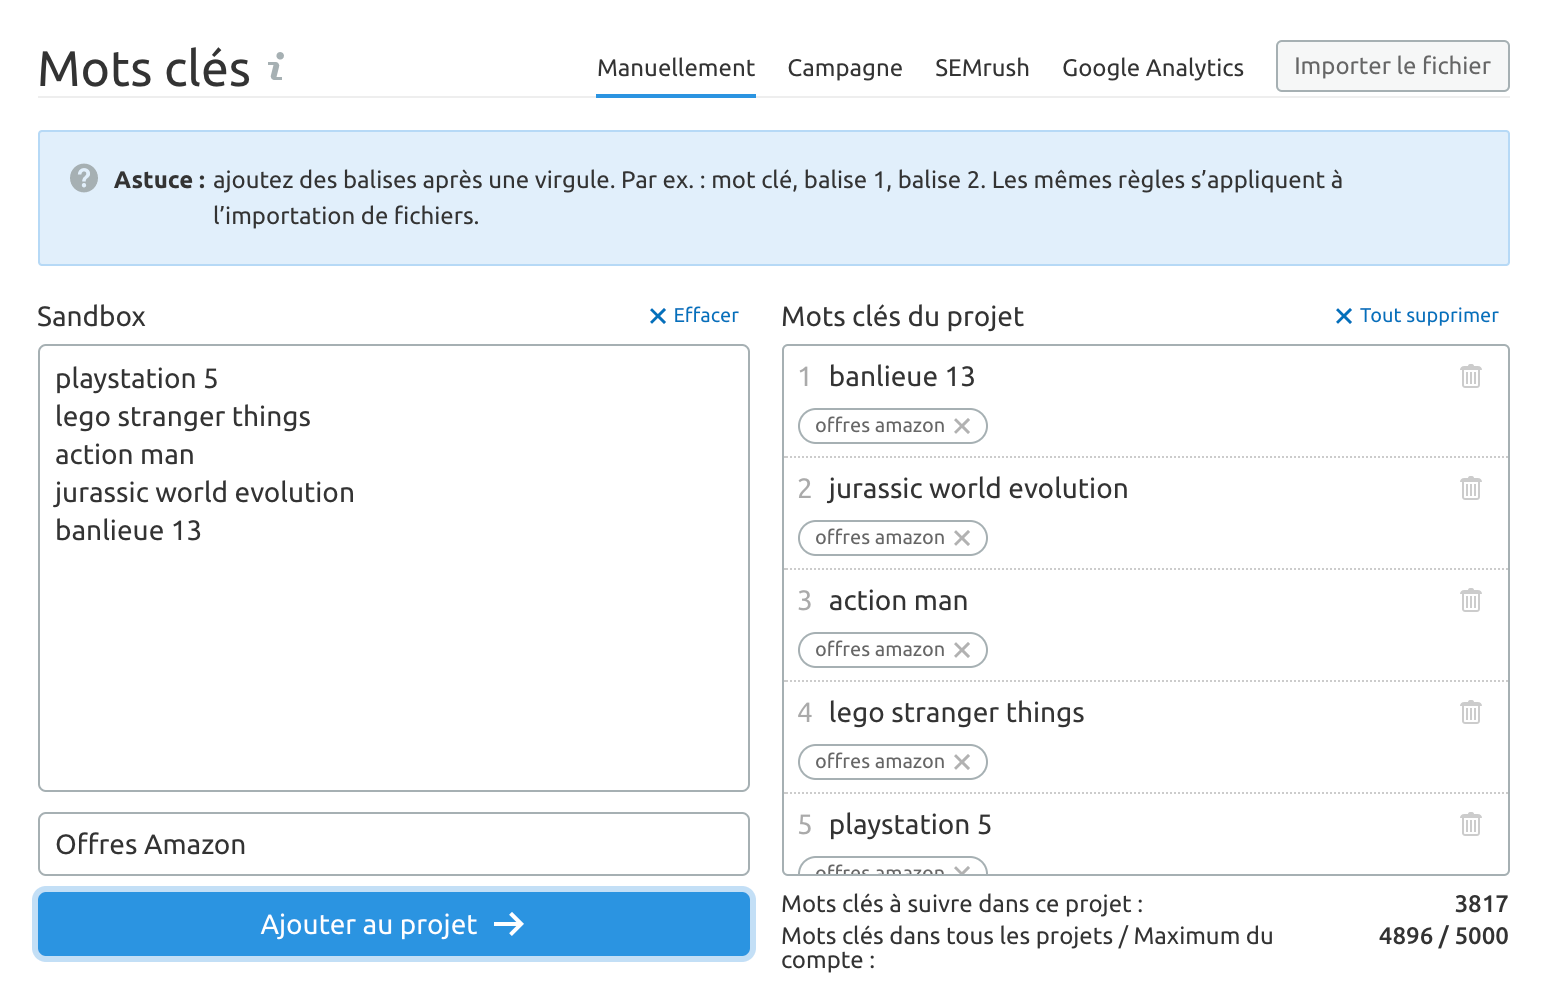
Task: Remove lego stranger things via trash icon
Action: pos(1470,713)
